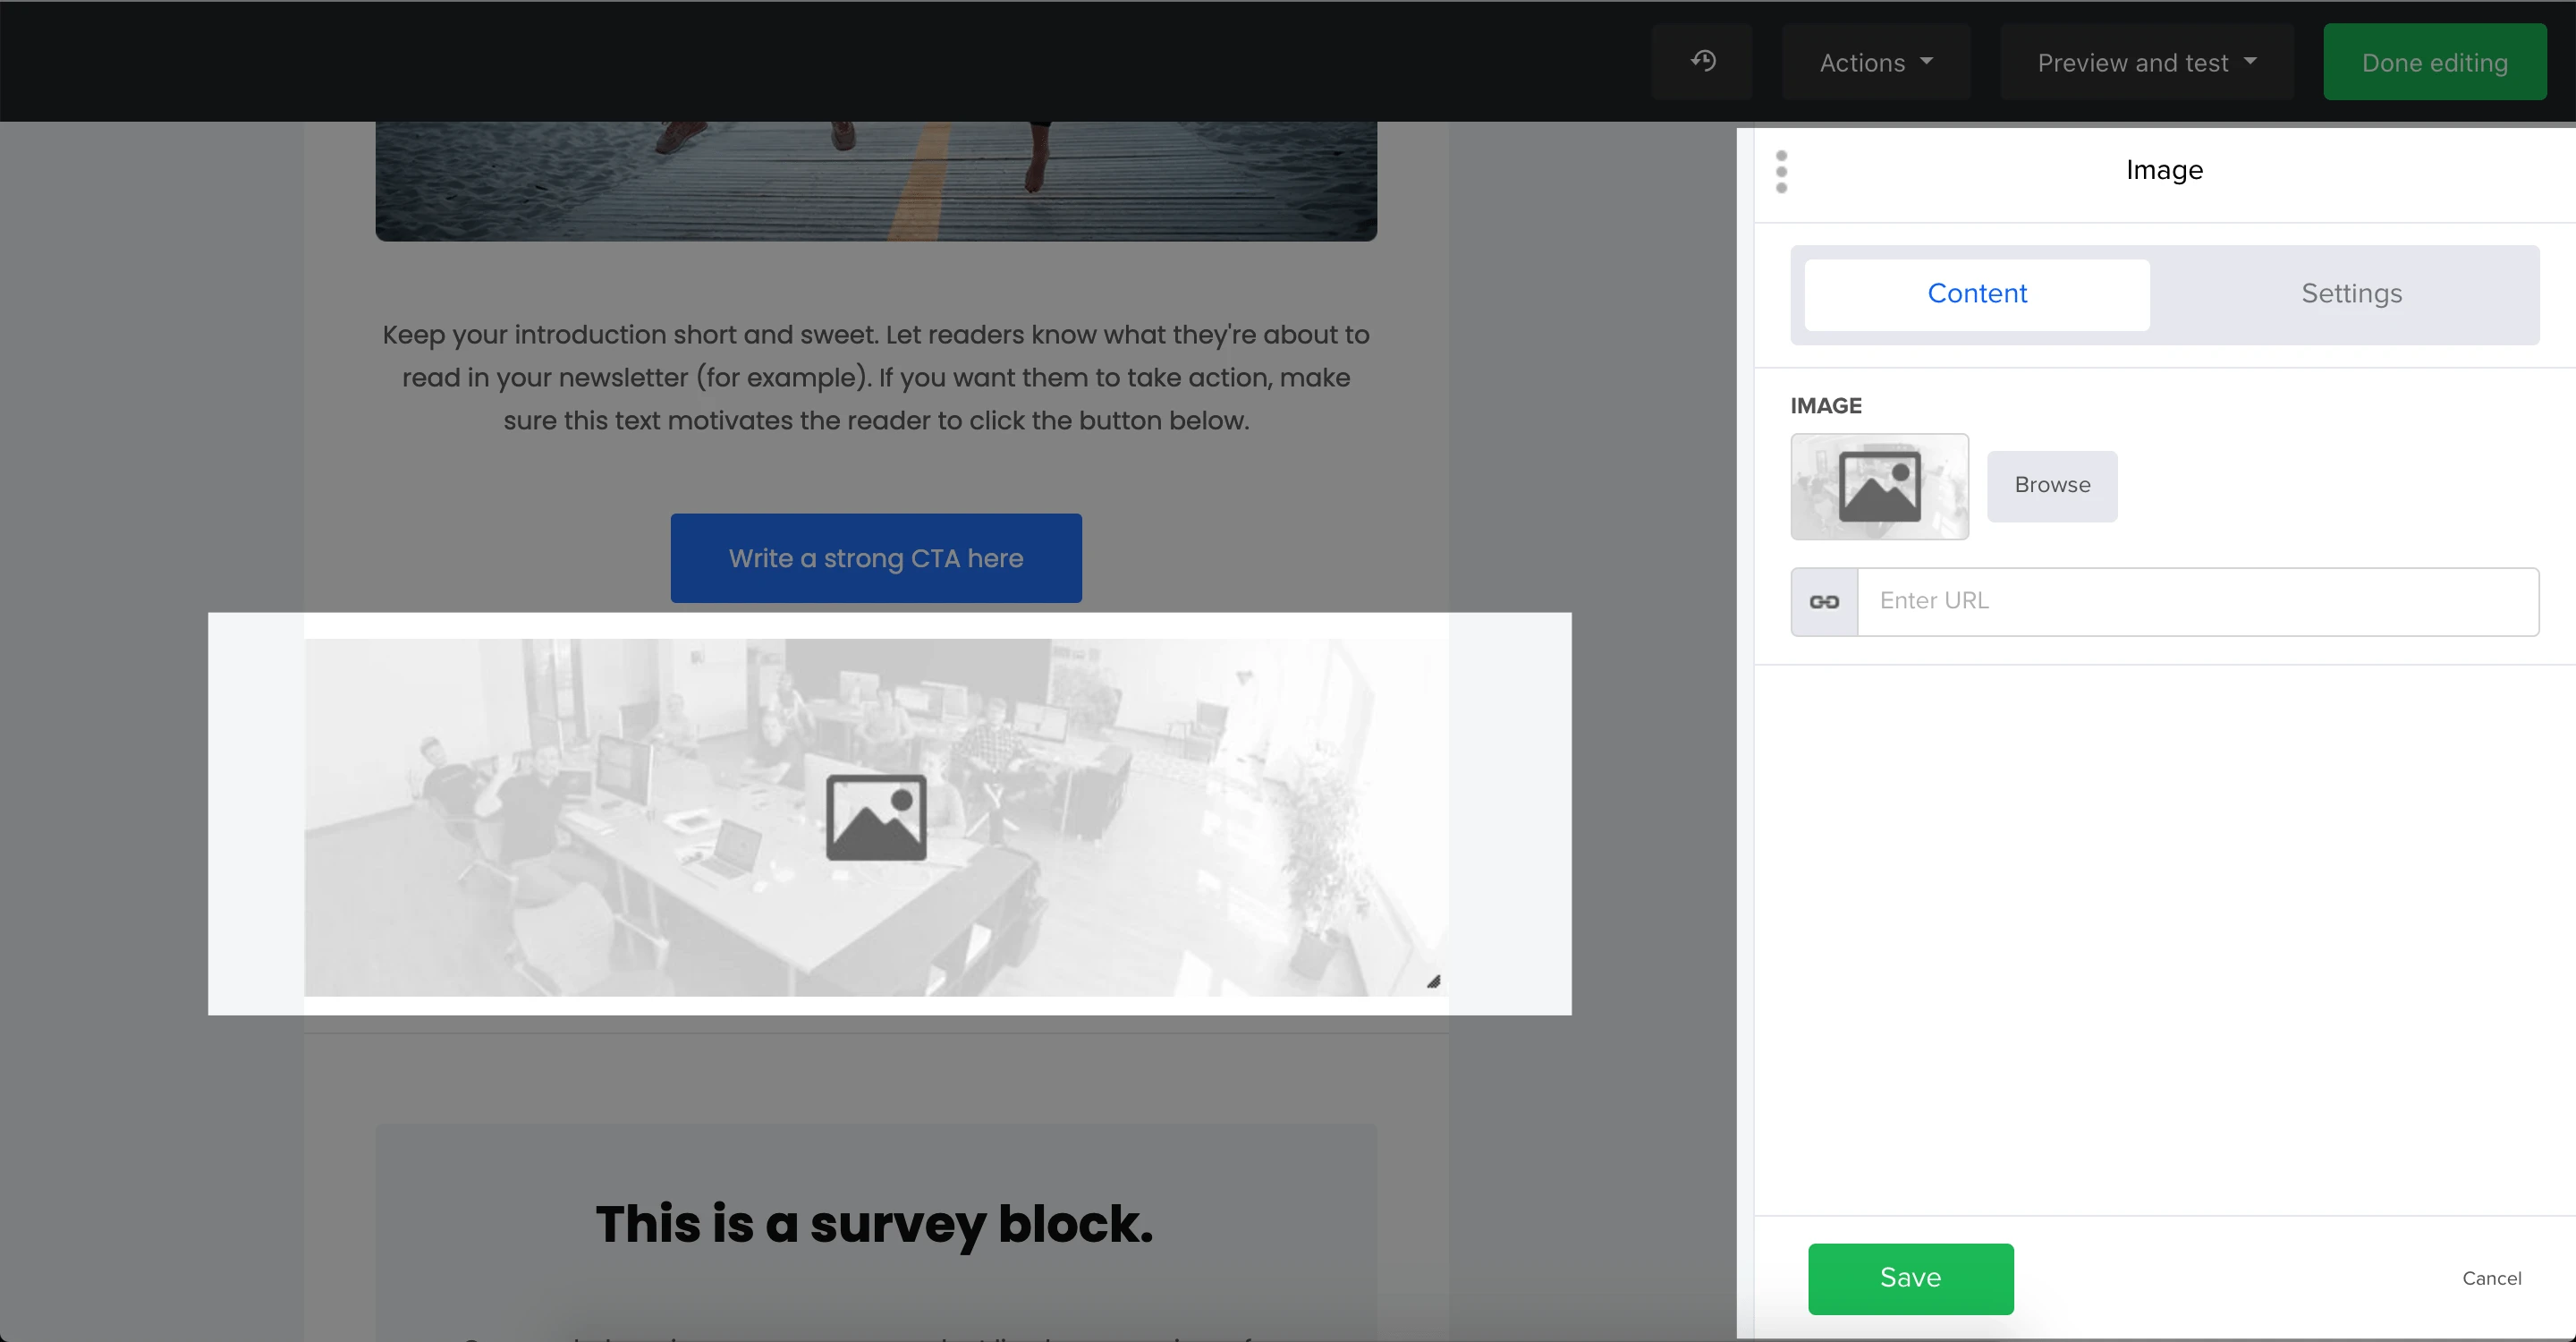Click the 'Image' panel title header

pyautogui.click(x=2164, y=170)
